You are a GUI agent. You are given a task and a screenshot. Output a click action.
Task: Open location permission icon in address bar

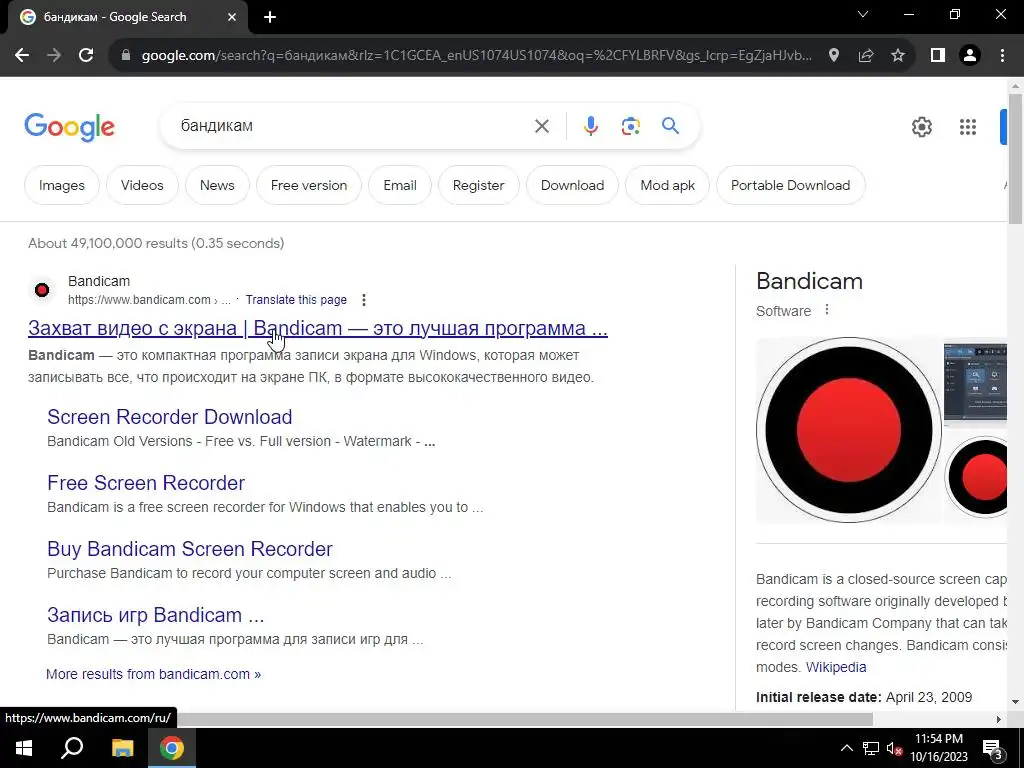pyautogui.click(x=833, y=56)
